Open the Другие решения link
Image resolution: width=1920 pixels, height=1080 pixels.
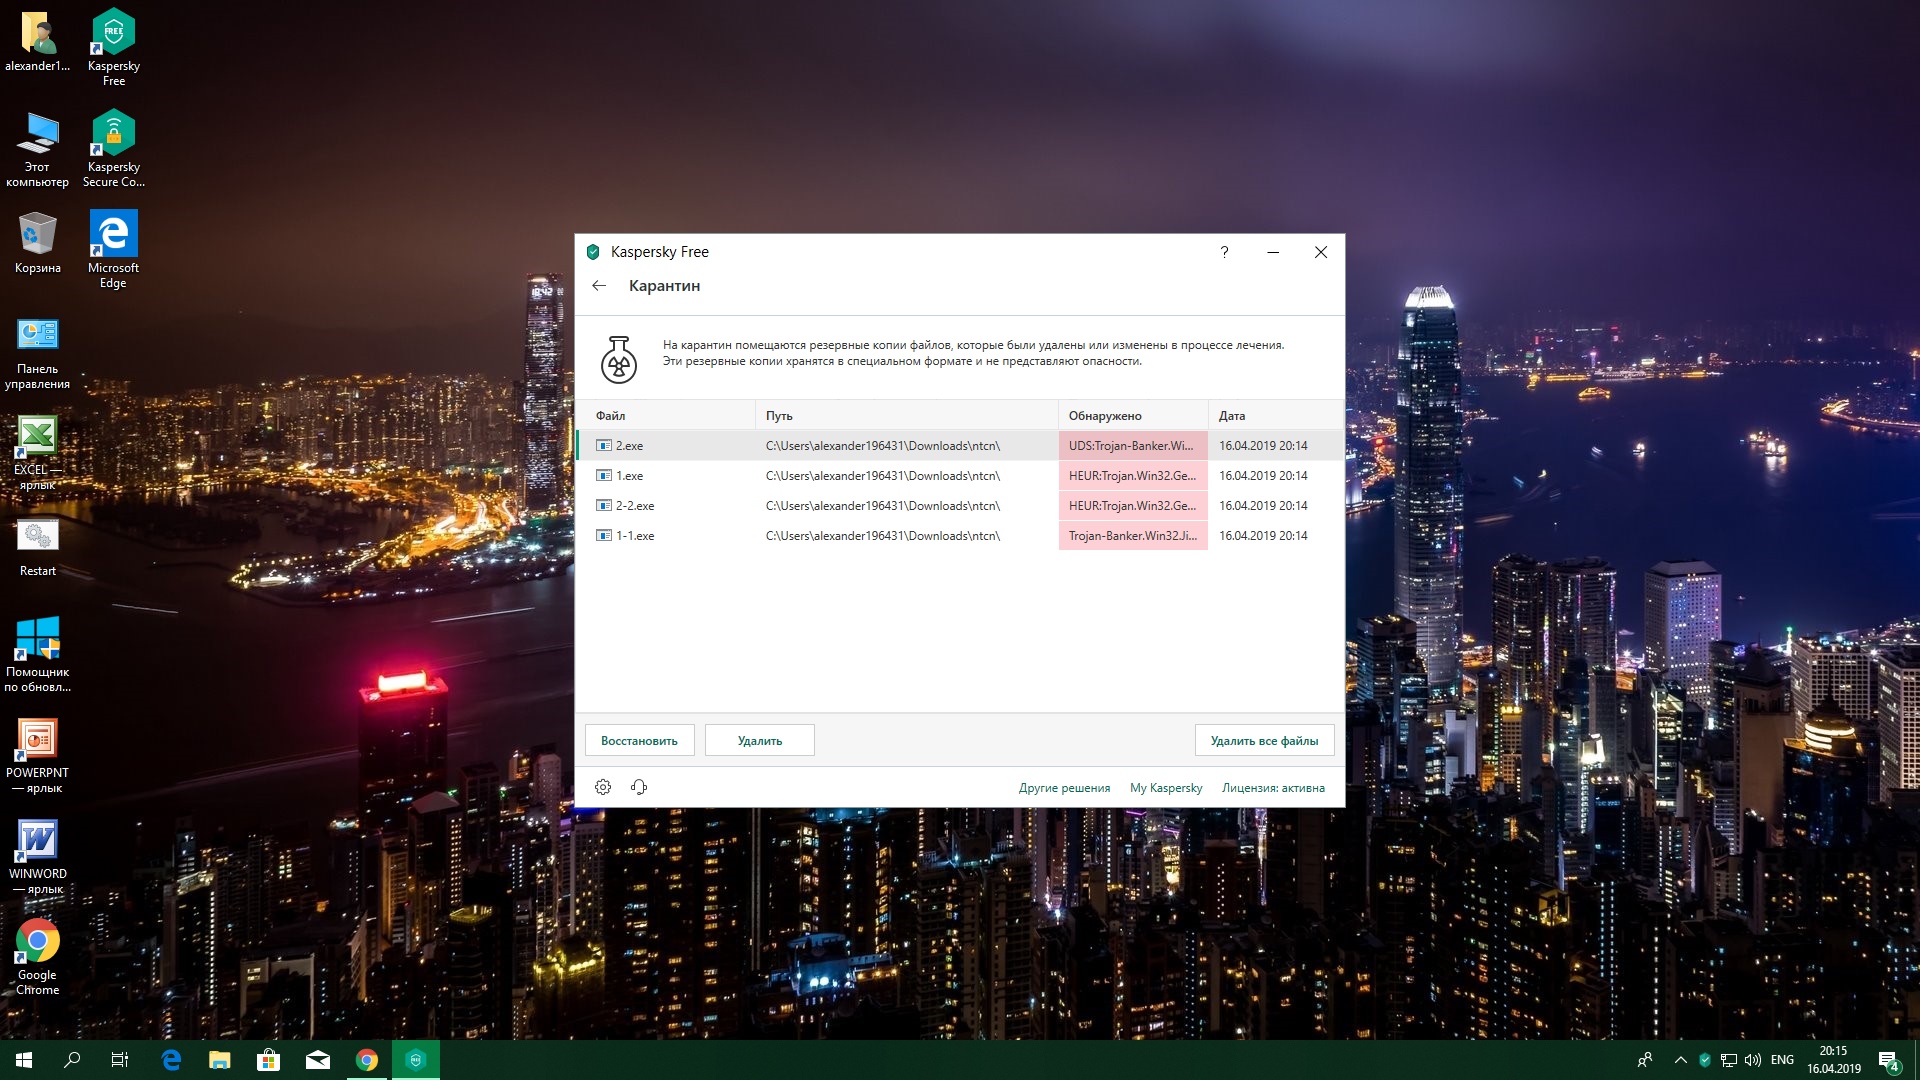click(x=1064, y=788)
